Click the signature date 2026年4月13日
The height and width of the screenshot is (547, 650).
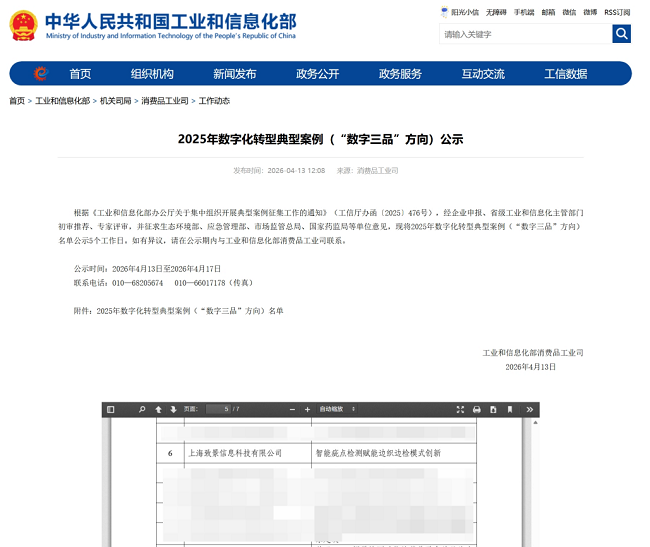(x=531, y=367)
